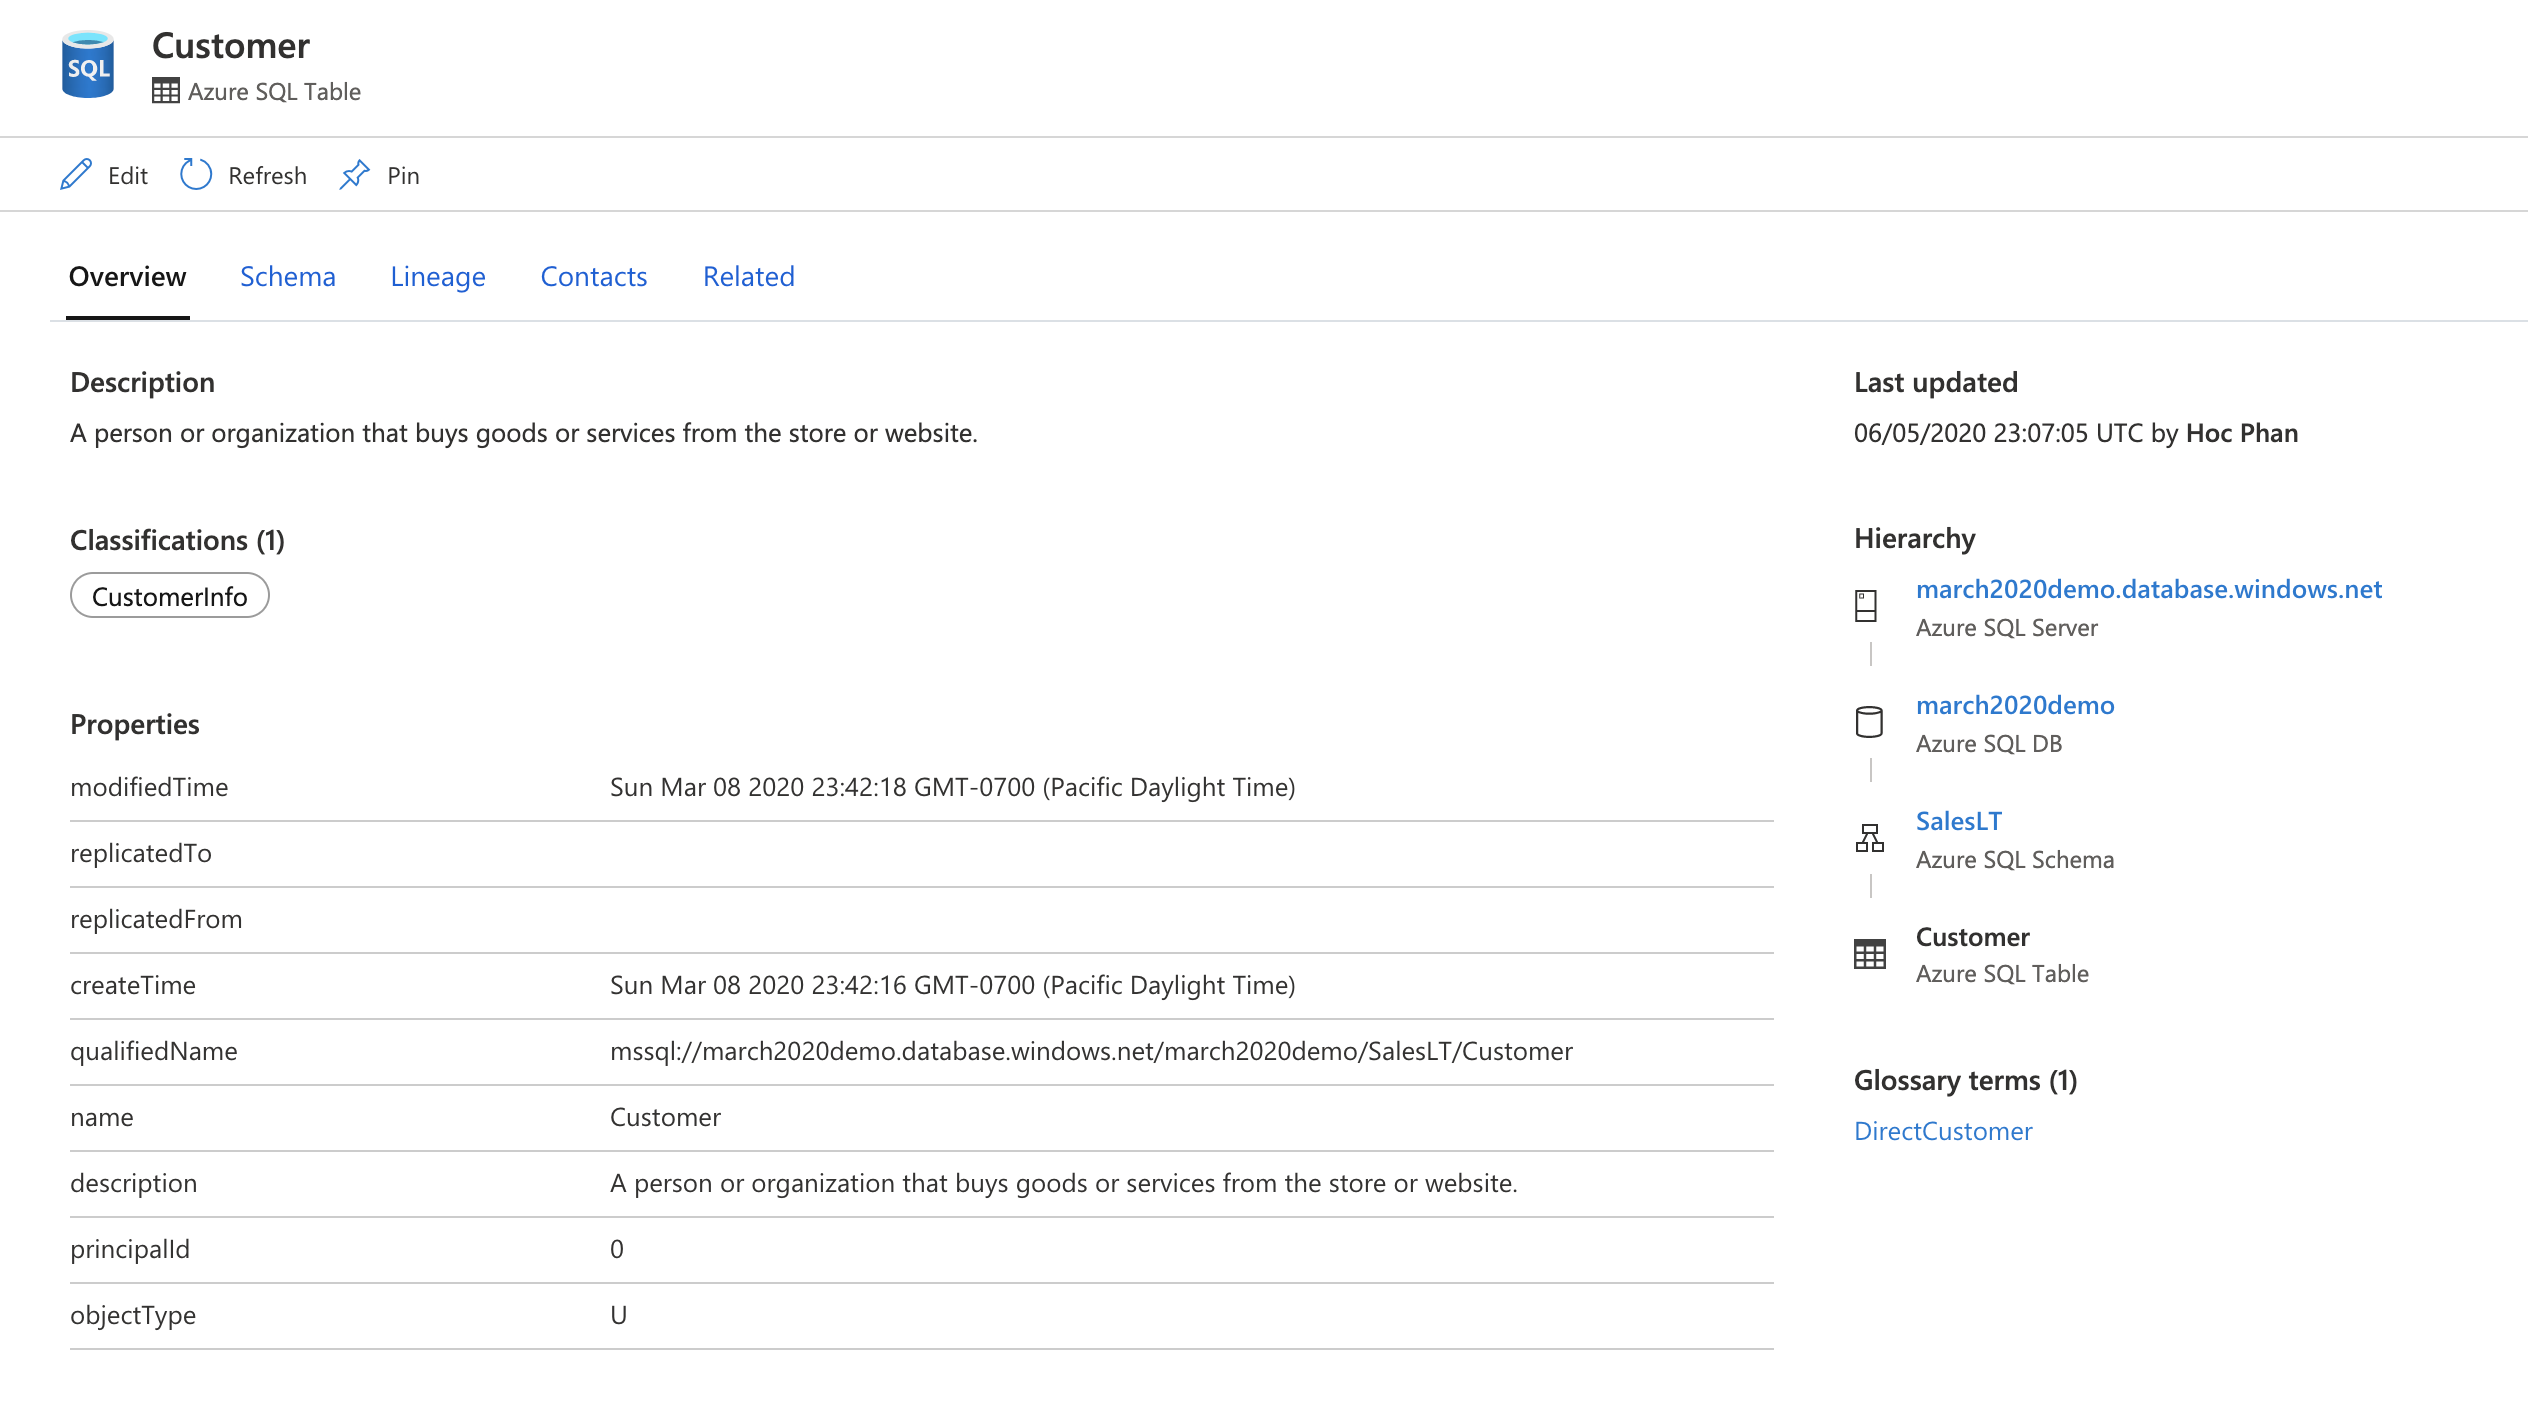Open march2020demo.database.windows.net server link

point(2148,589)
